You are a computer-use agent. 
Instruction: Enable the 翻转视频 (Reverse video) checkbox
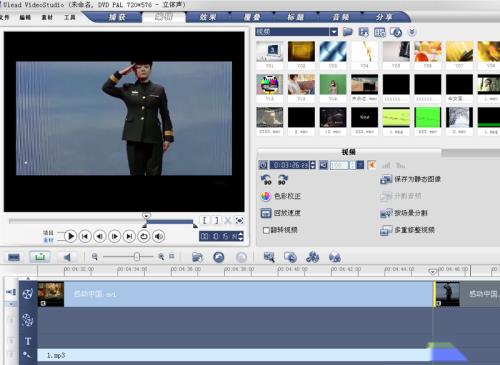click(266, 230)
